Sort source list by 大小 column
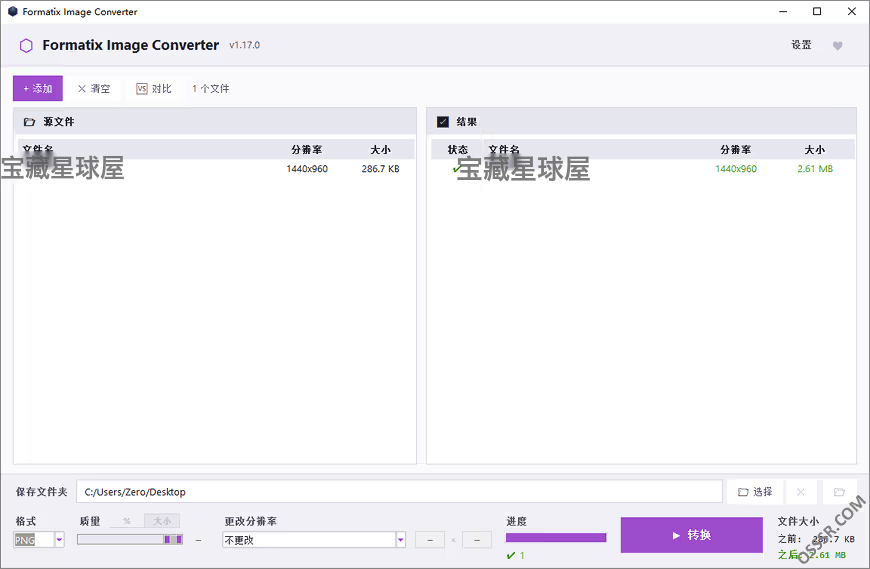Image resolution: width=870 pixels, height=569 pixels. (381, 150)
